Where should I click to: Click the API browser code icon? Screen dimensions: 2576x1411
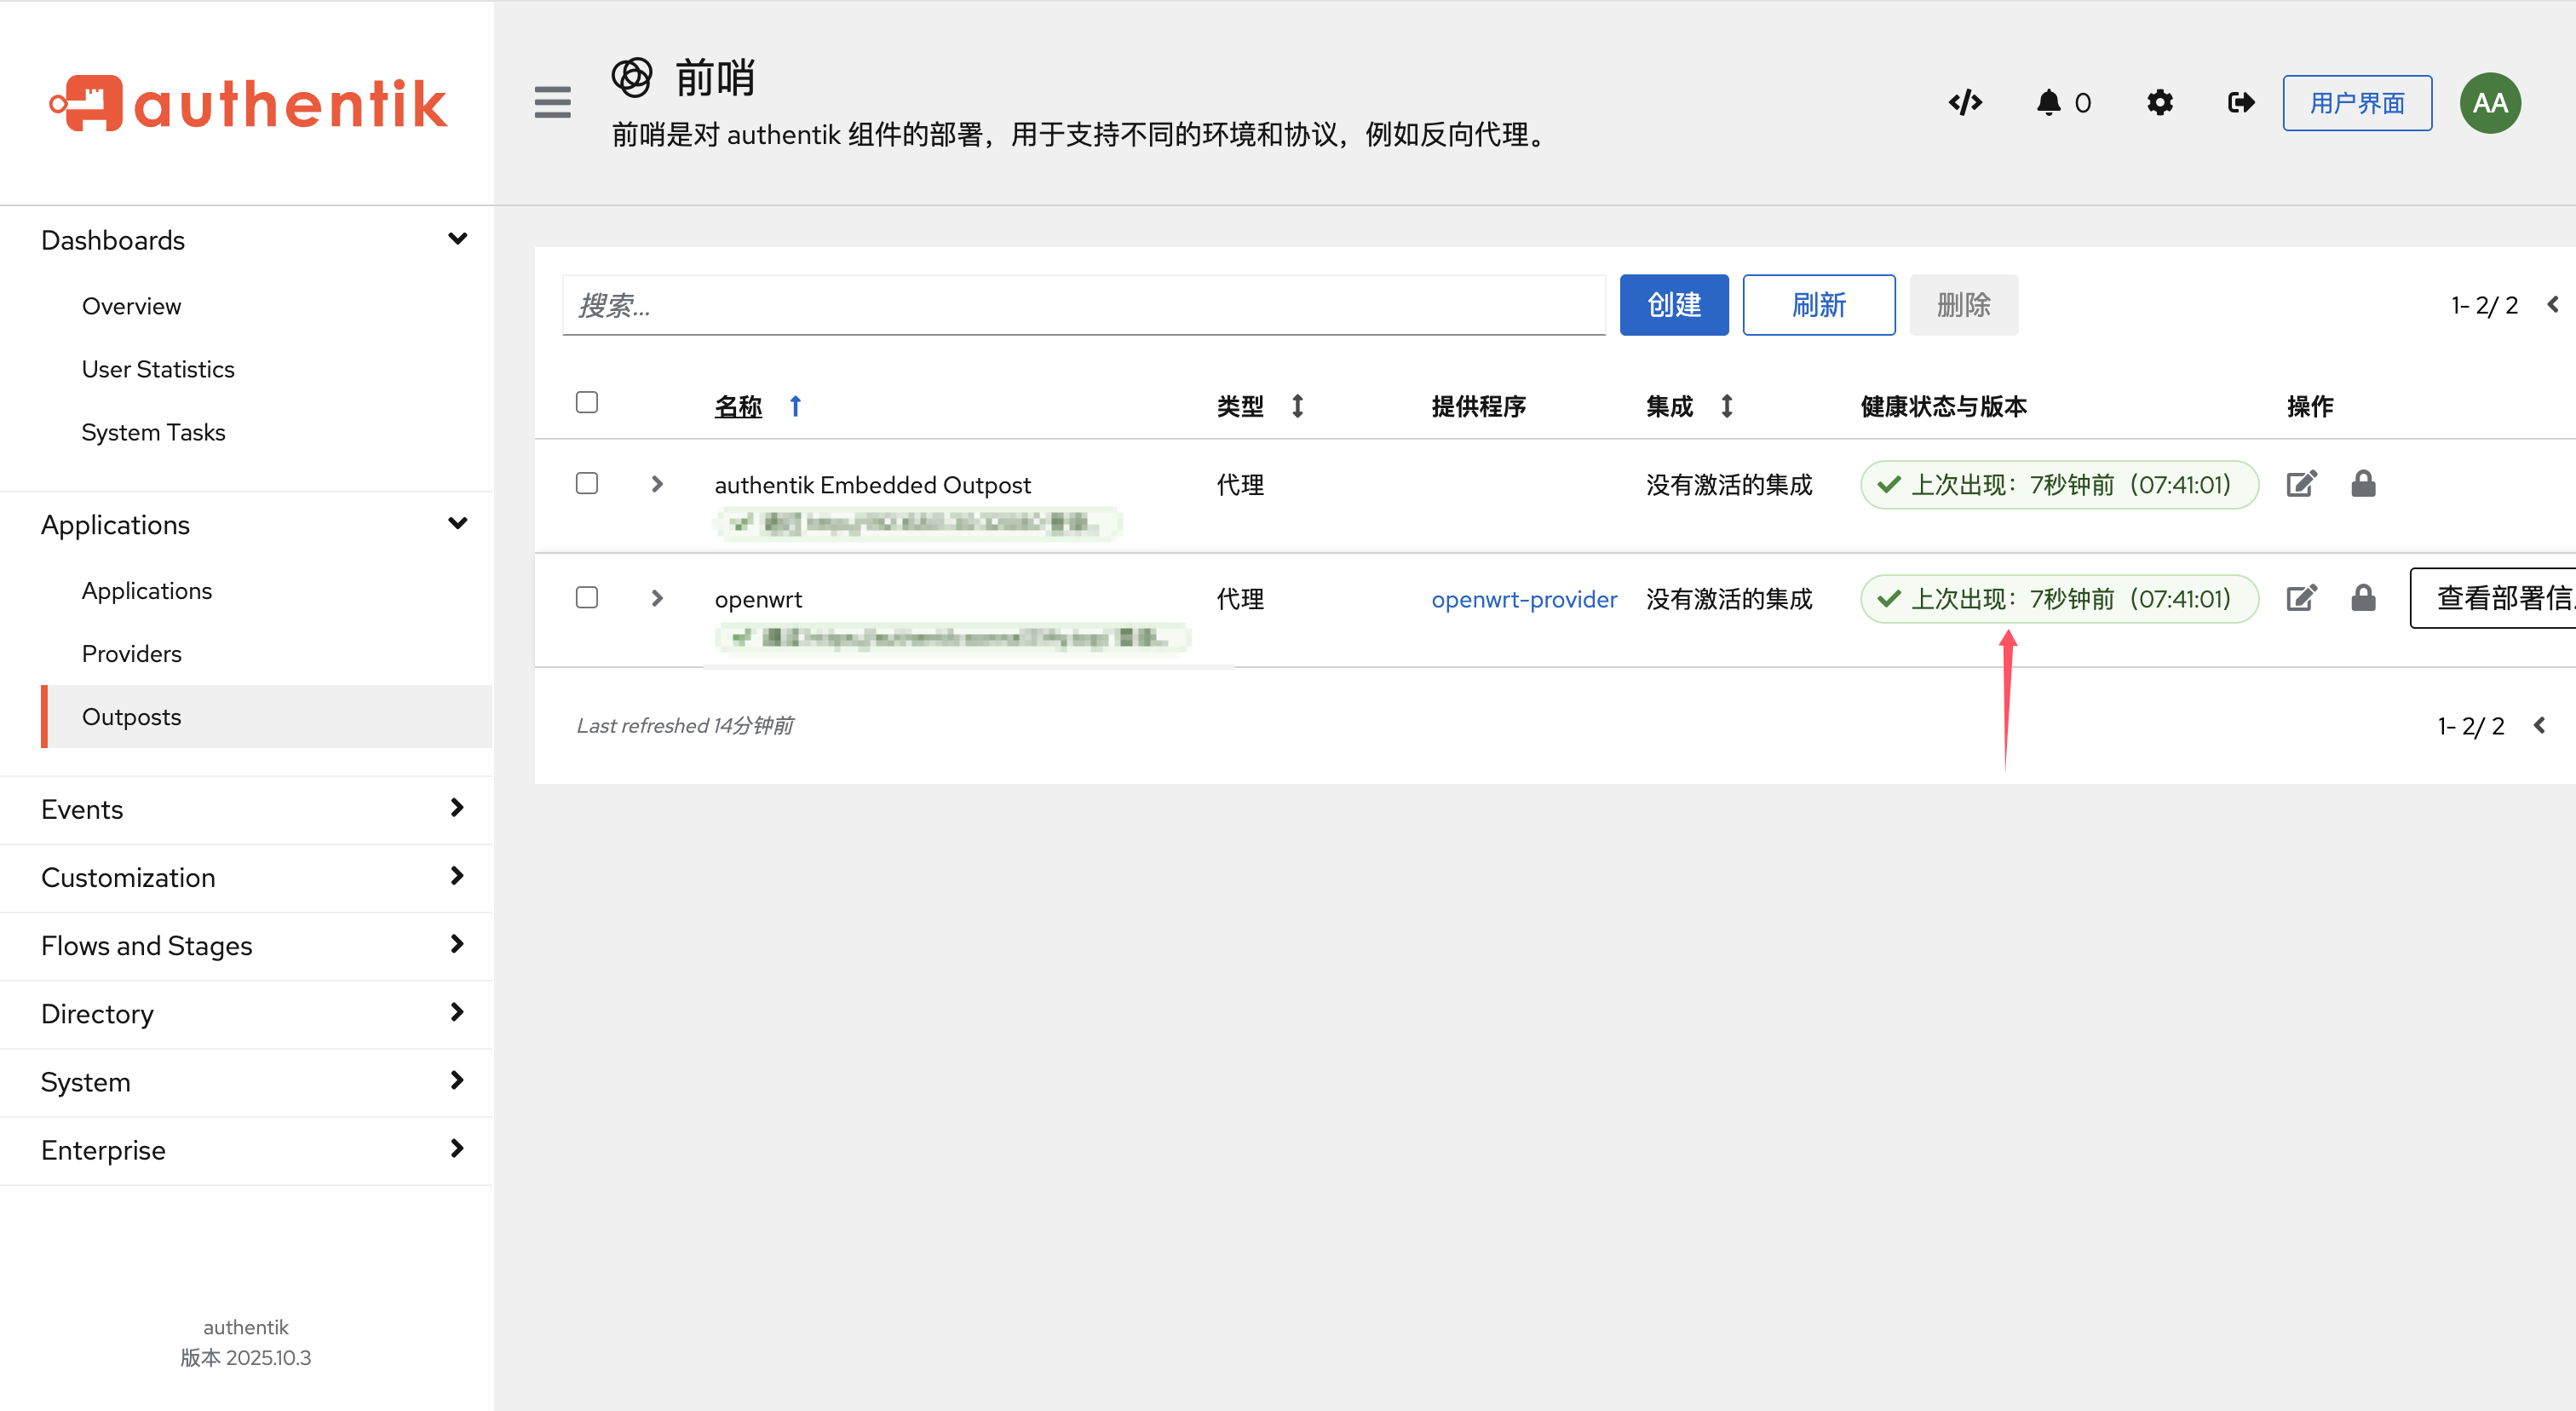(1965, 102)
